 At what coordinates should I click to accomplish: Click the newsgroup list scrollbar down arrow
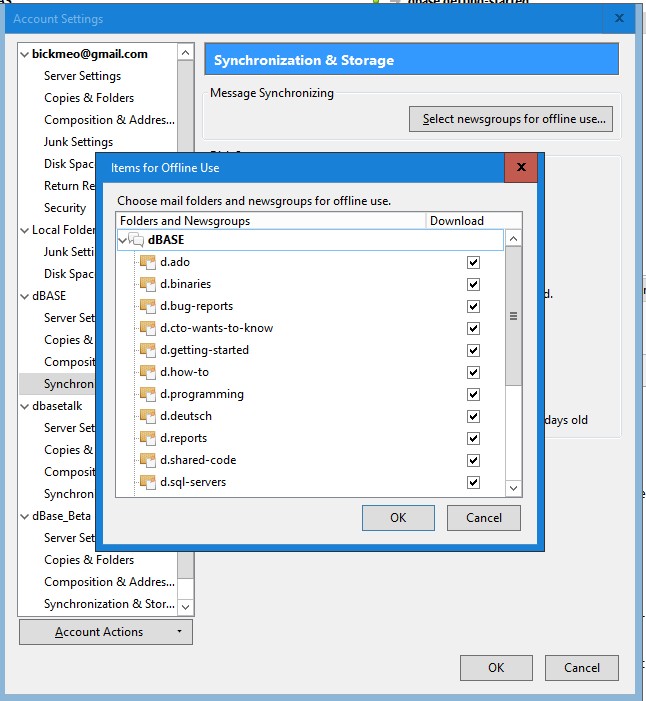tap(513, 487)
